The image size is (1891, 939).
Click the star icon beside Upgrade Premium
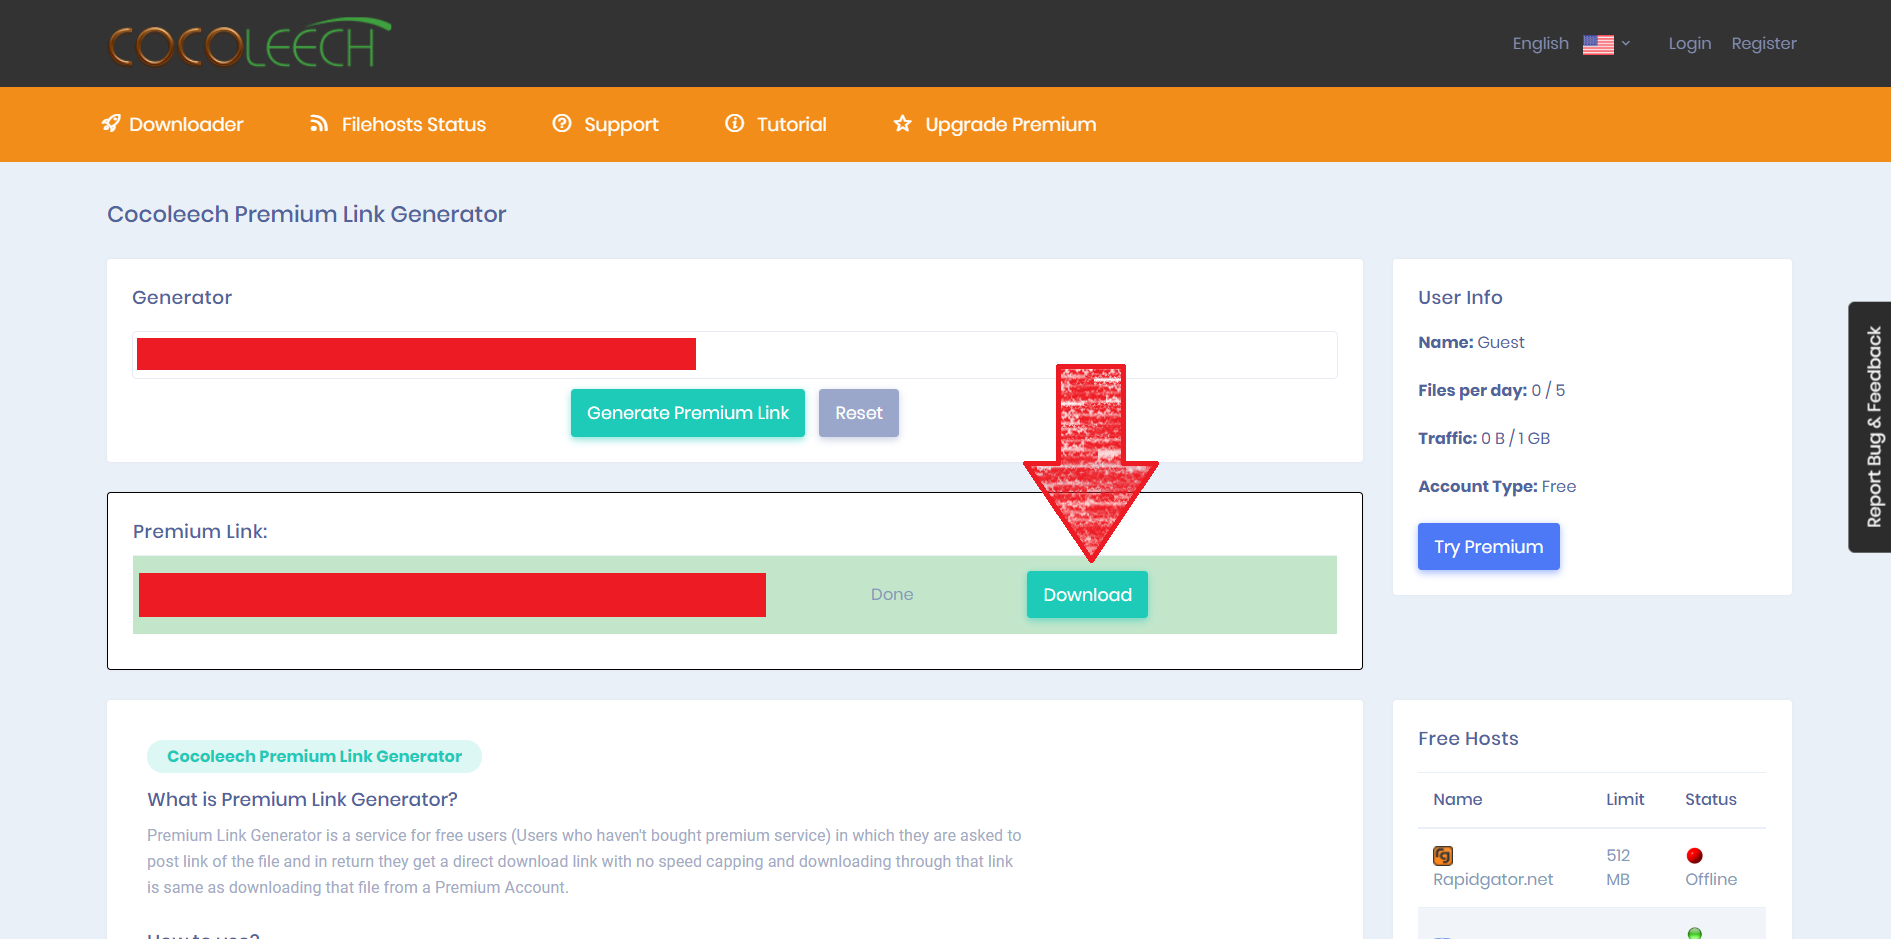point(903,123)
